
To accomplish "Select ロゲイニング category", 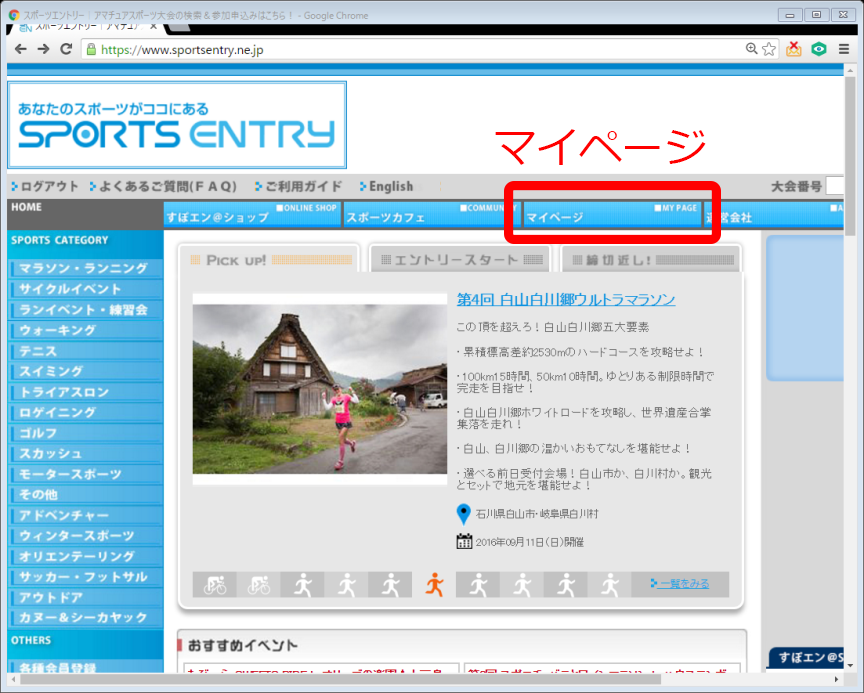I will tap(85, 412).
